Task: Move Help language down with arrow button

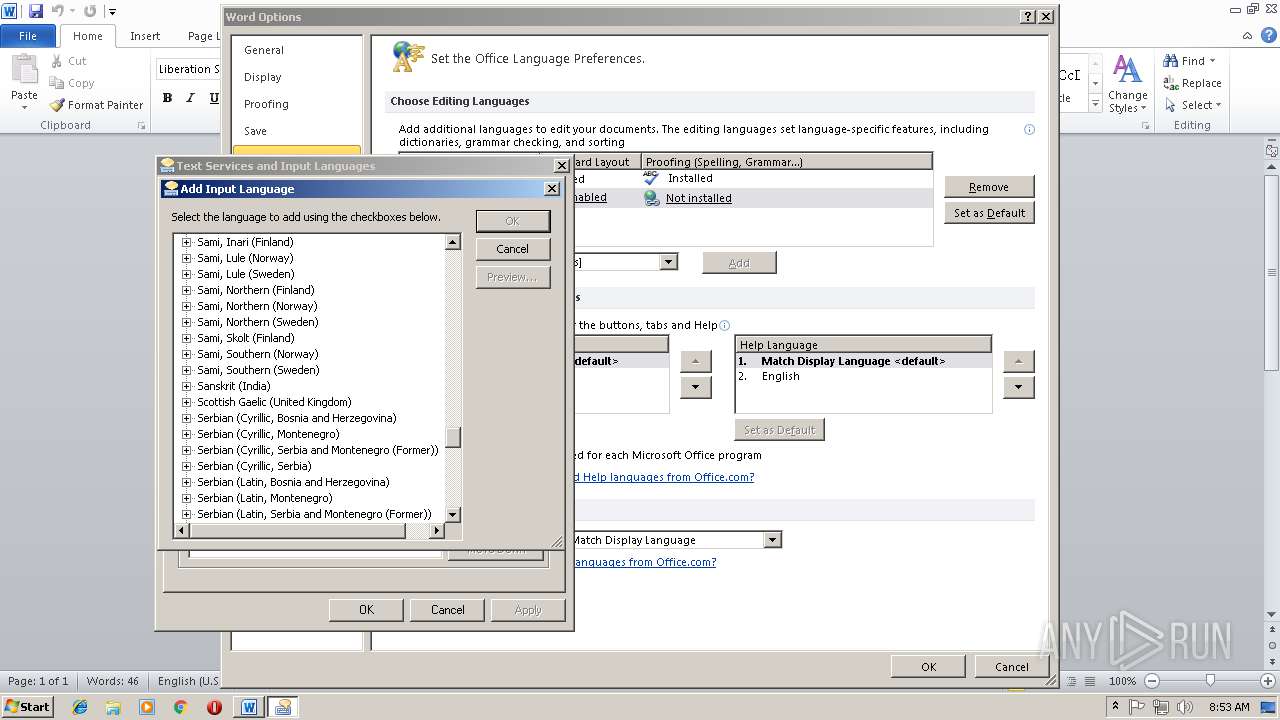Action: pyautogui.click(x=1018, y=387)
